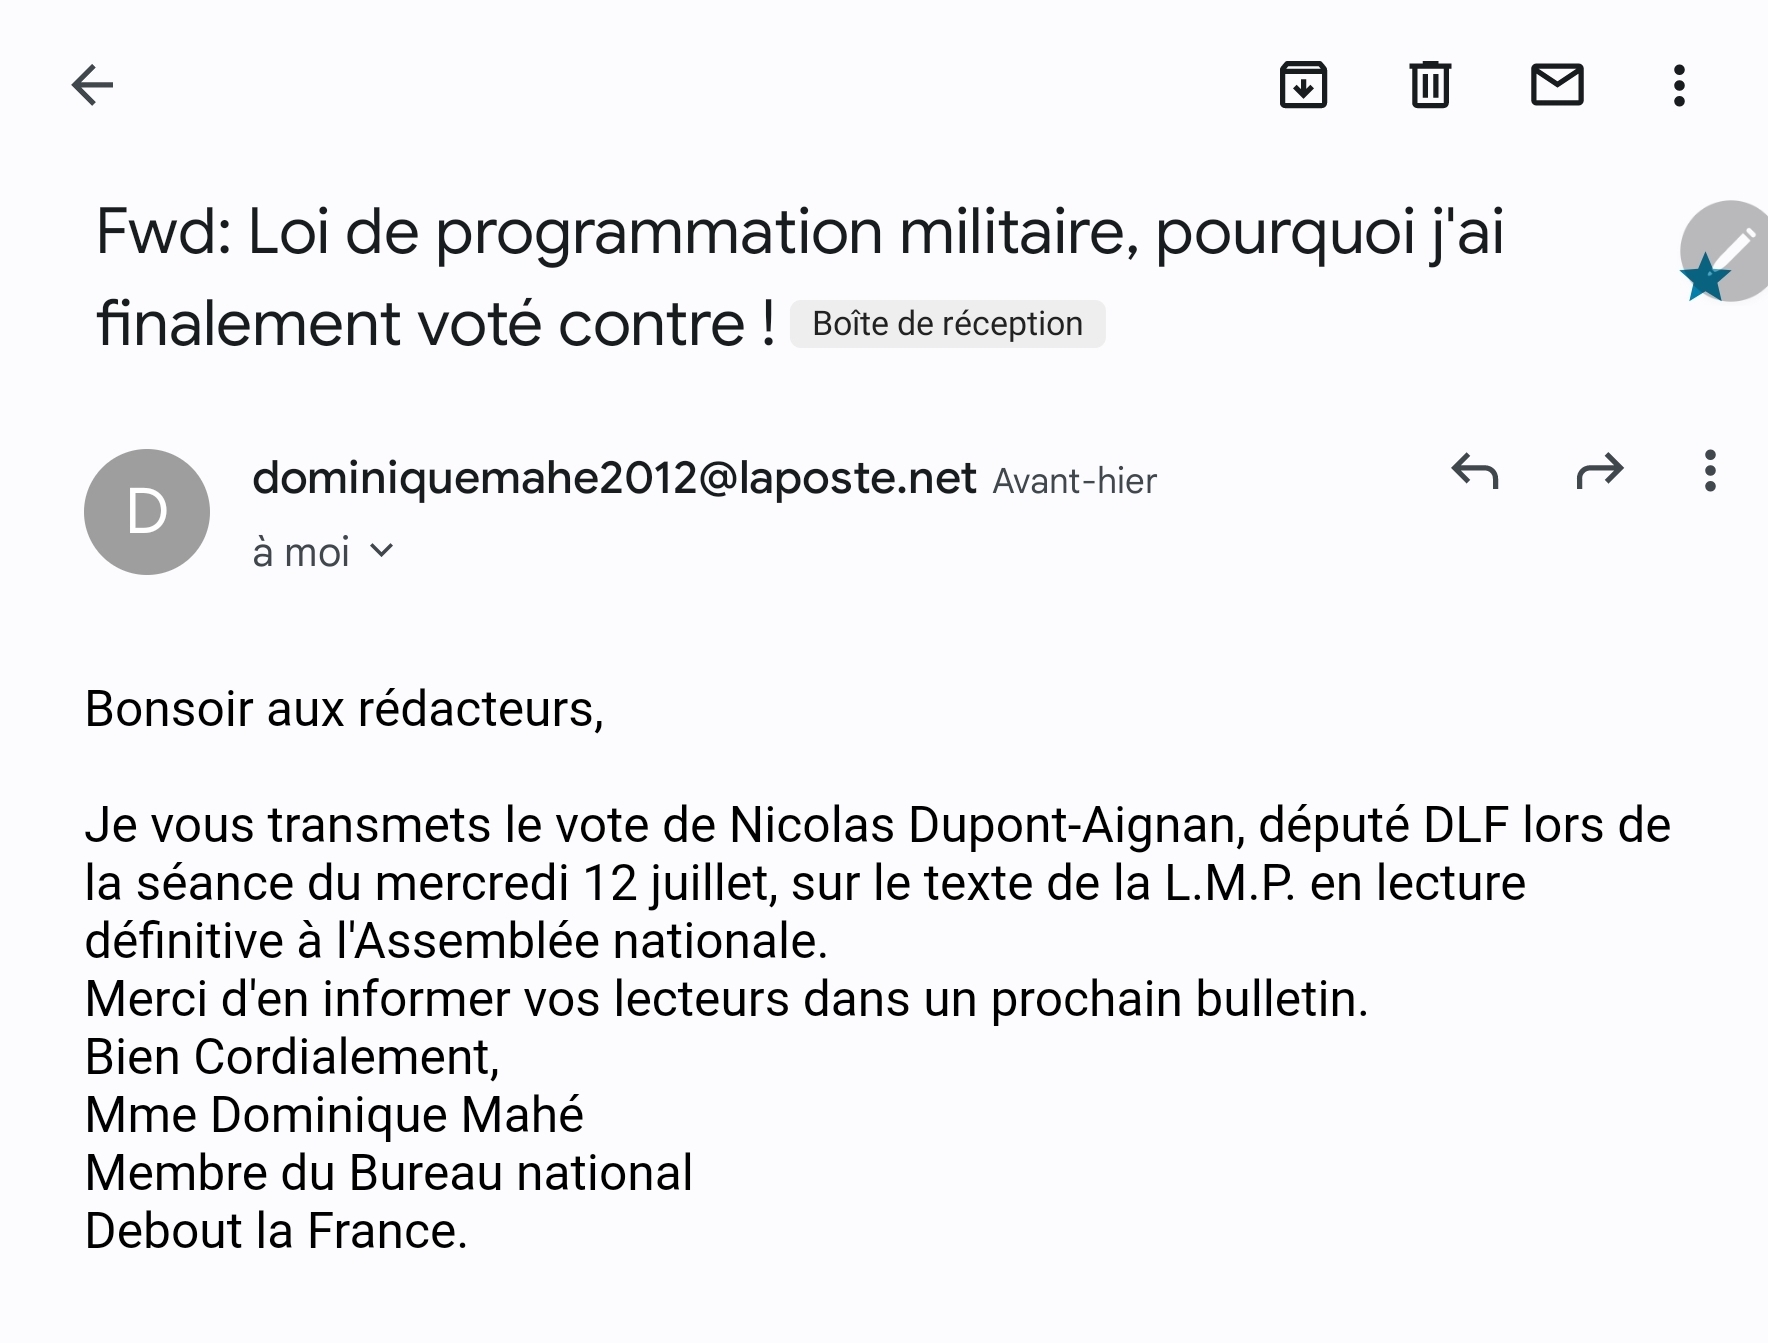Image resolution: width=1768 pixels, height=1343 pixels.
Task: Reply to the message
Action: (x=1475, y=470)
